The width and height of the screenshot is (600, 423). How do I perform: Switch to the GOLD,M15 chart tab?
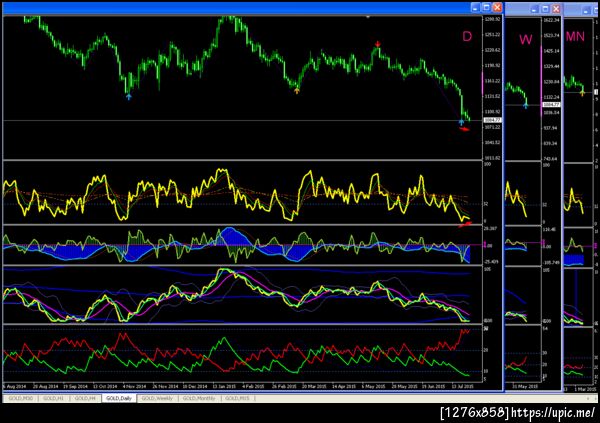point(237,399)
